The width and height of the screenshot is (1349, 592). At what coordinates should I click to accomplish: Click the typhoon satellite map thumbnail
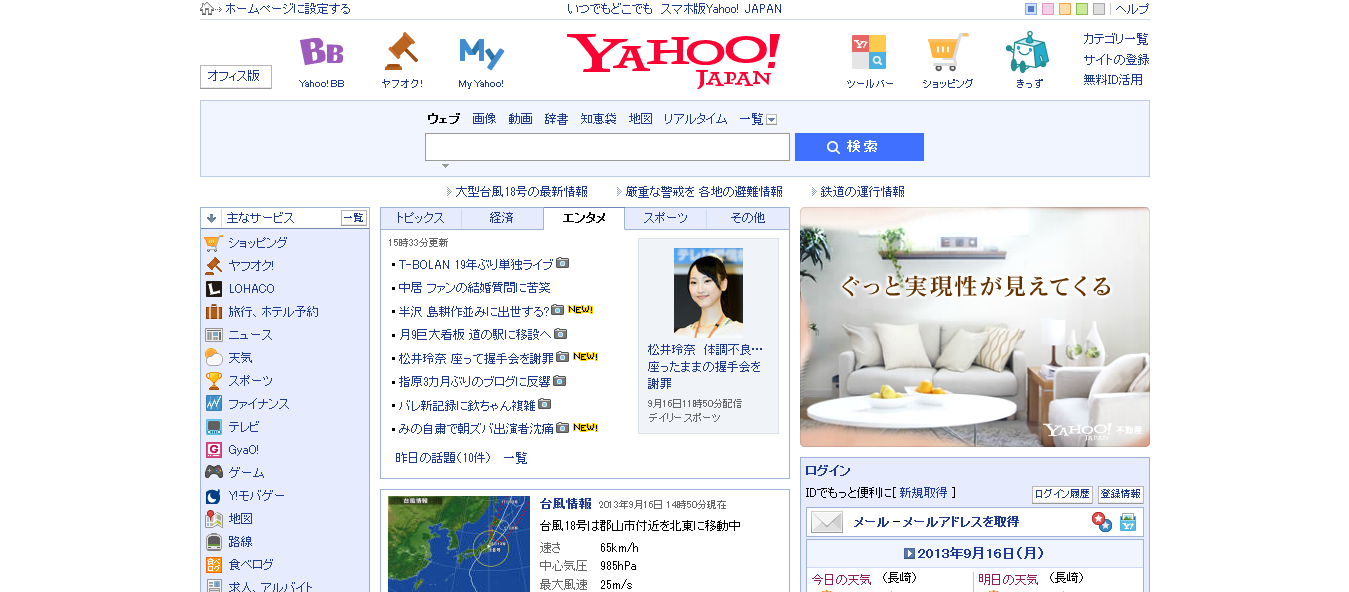point(459,544)
